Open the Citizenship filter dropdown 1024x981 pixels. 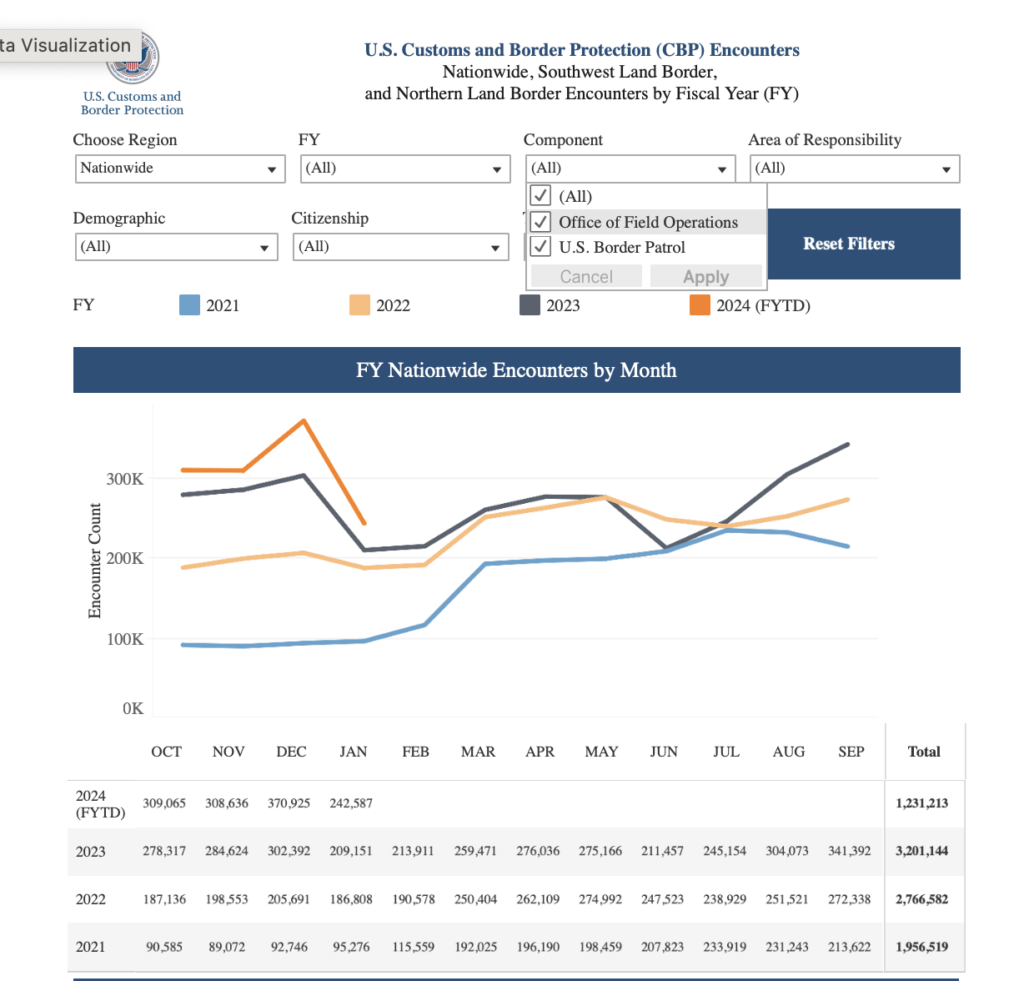(x=400, y=247)
